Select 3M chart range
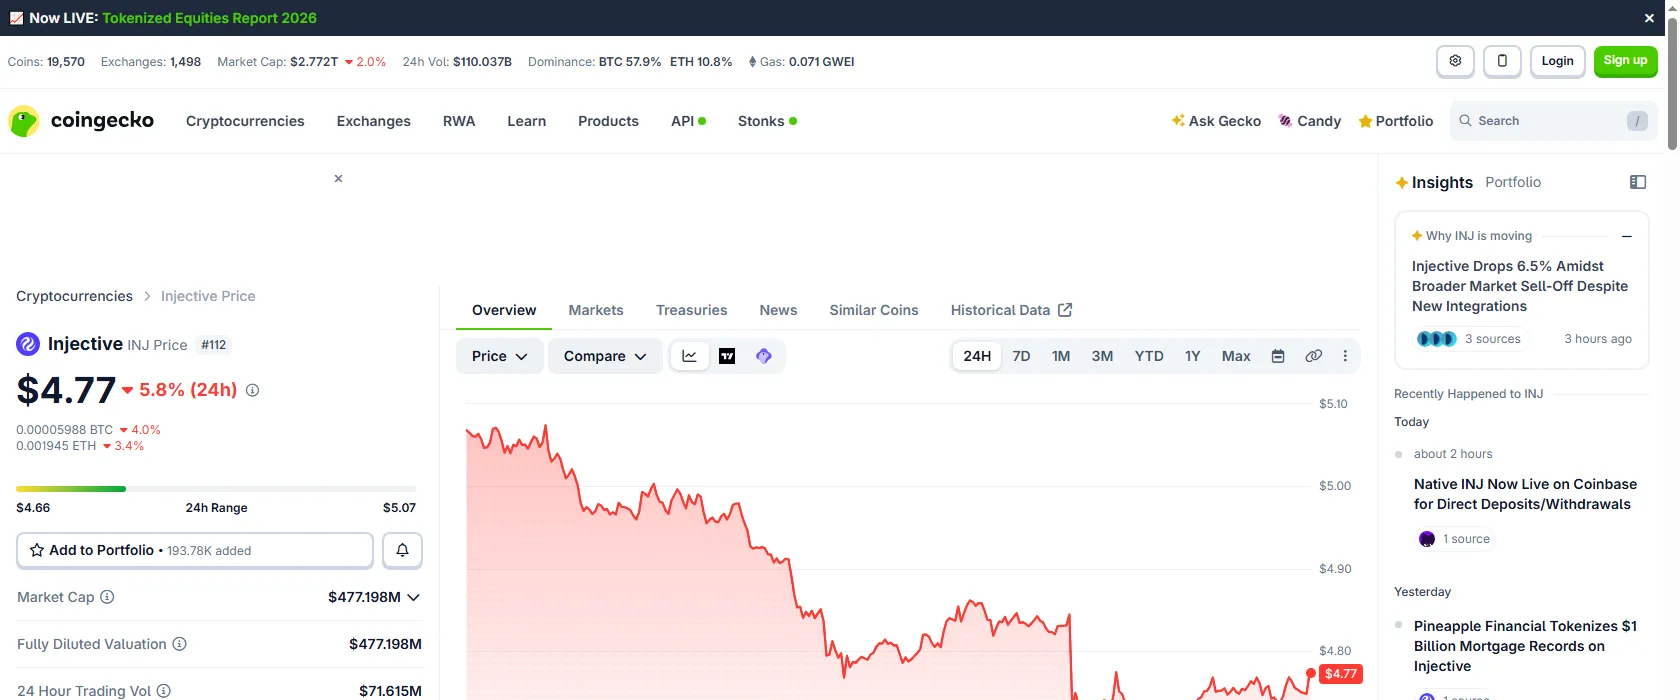Screen dimensions: 1680x700 [1102, 356]
